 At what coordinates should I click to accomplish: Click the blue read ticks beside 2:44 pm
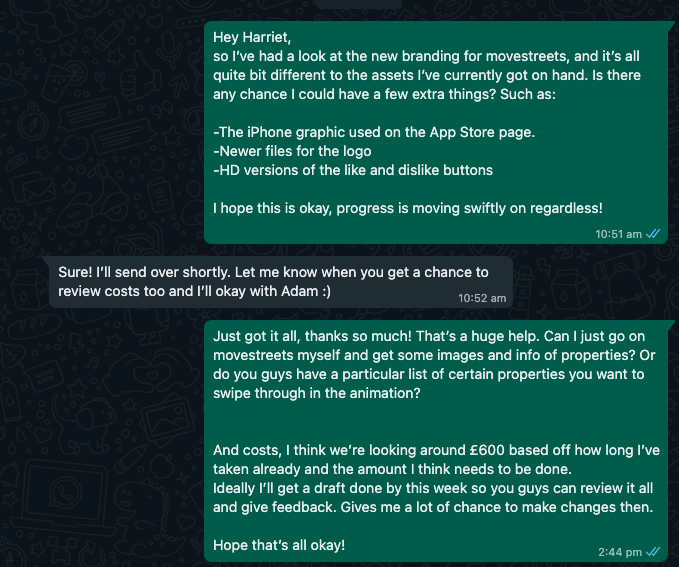pyautogui.click(x=653, y=552)
